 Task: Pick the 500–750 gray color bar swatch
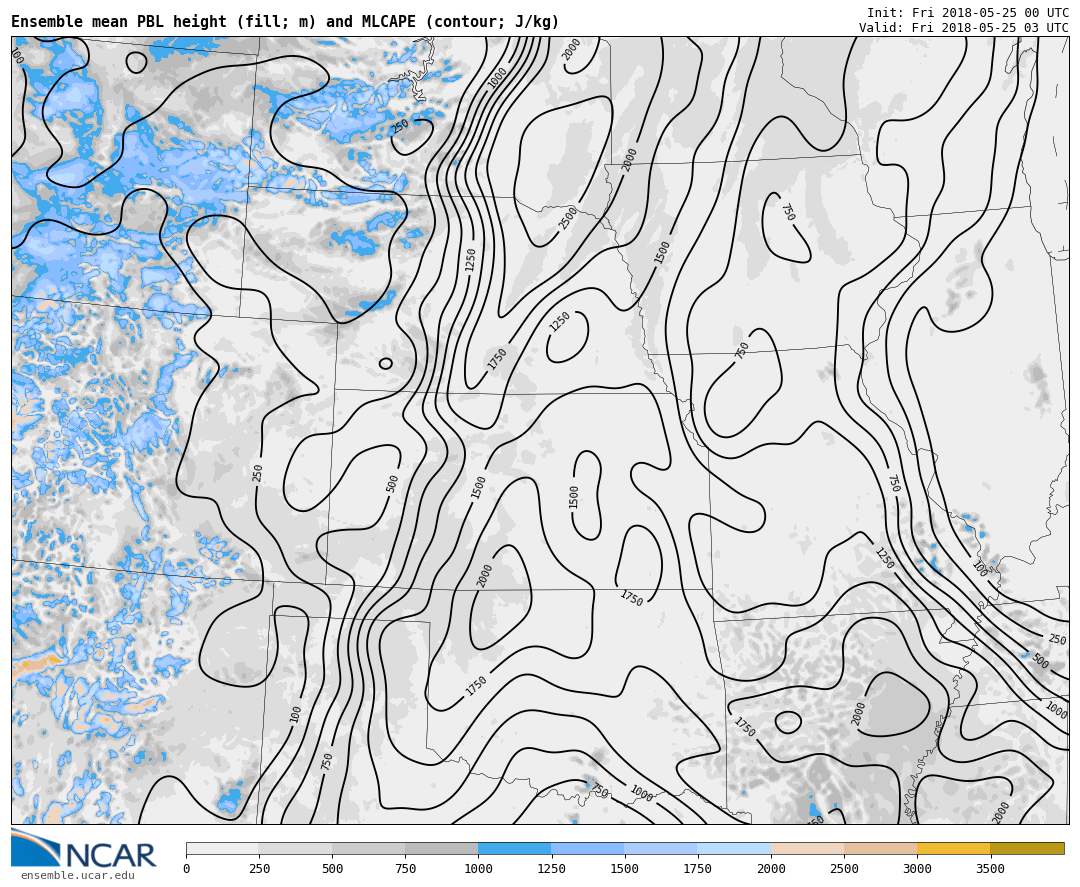[x=368, y=848]
